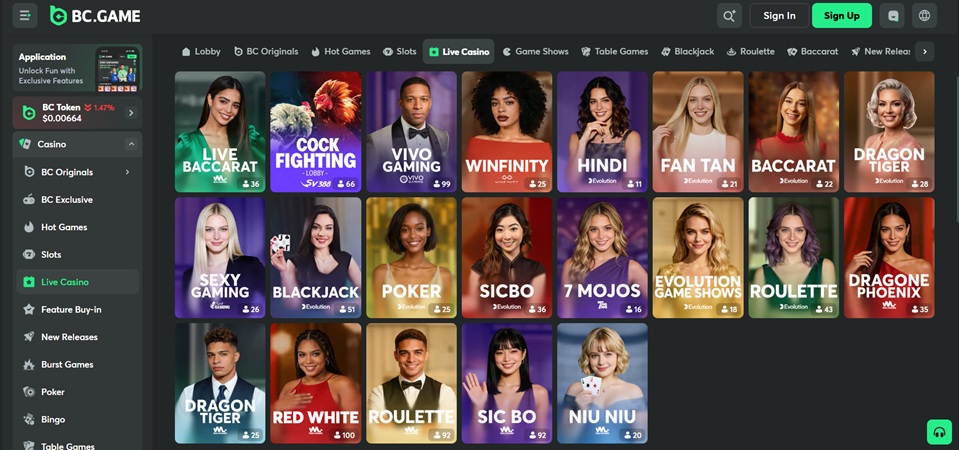The image size is (959, 450).
Task: Open the language globe icon
Action: (924, 16)
